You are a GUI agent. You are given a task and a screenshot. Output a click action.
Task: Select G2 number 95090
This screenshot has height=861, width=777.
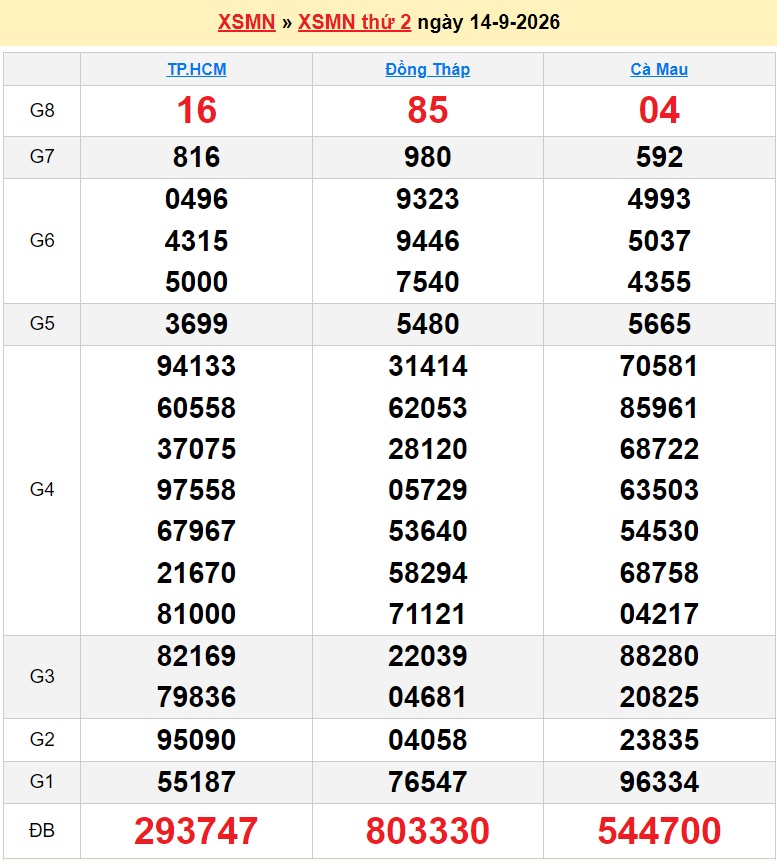[197, 740]
